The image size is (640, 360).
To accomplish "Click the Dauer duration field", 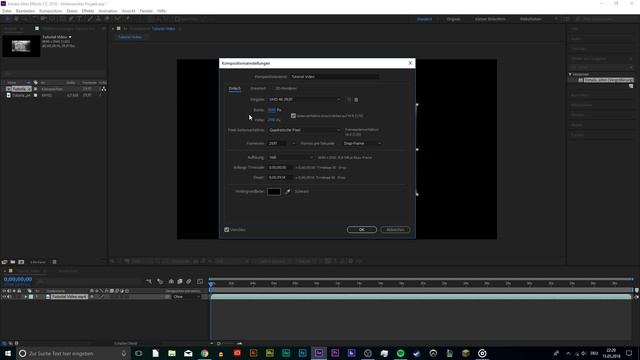I will click(280, 178).
